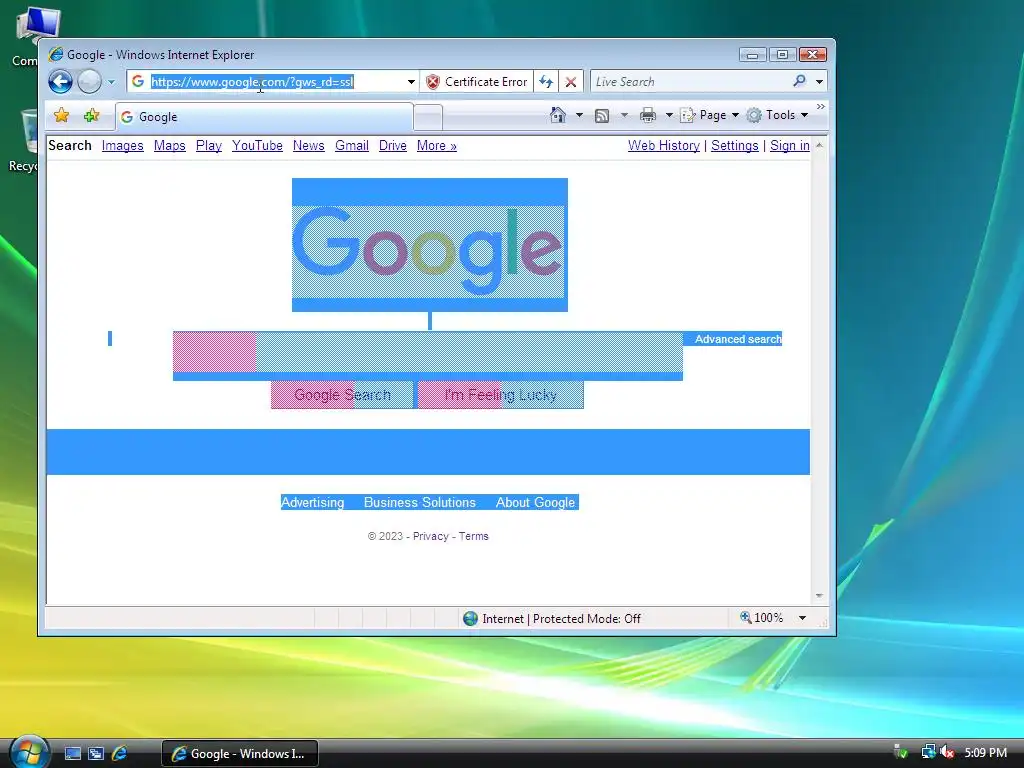Open the Page menu

[709, 115]
